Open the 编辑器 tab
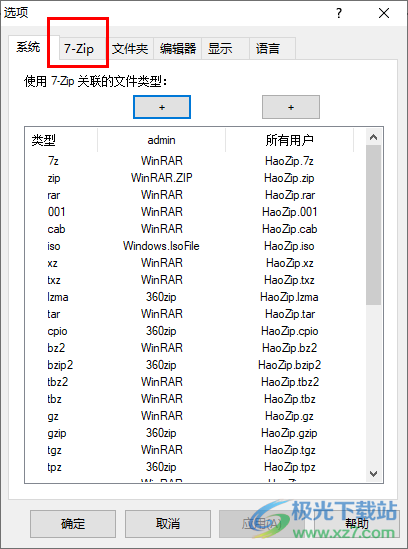 [178, 48]
